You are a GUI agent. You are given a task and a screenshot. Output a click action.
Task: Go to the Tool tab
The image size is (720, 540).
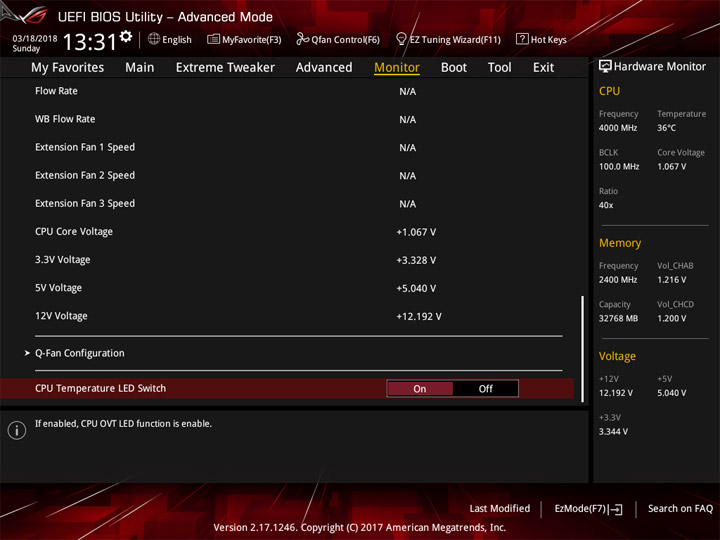point(500,68)
